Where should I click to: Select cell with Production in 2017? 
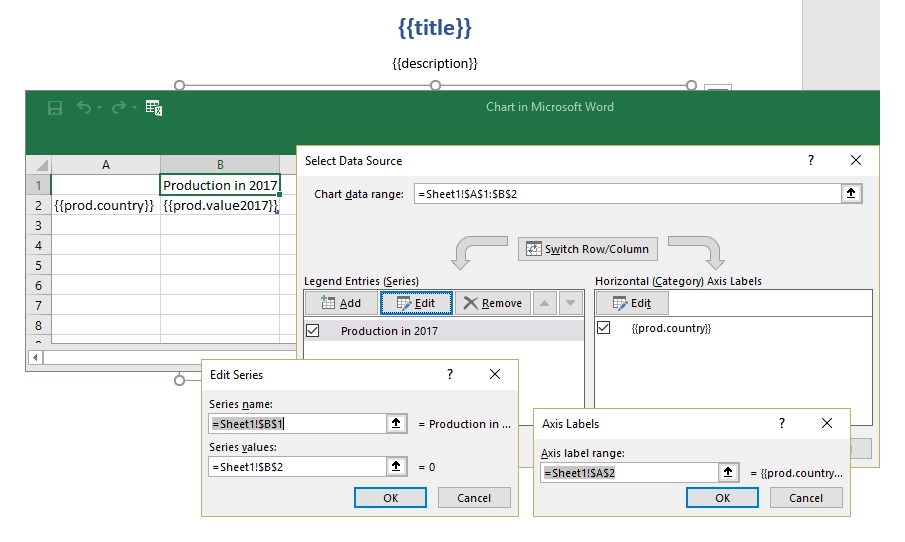point(220,185)
